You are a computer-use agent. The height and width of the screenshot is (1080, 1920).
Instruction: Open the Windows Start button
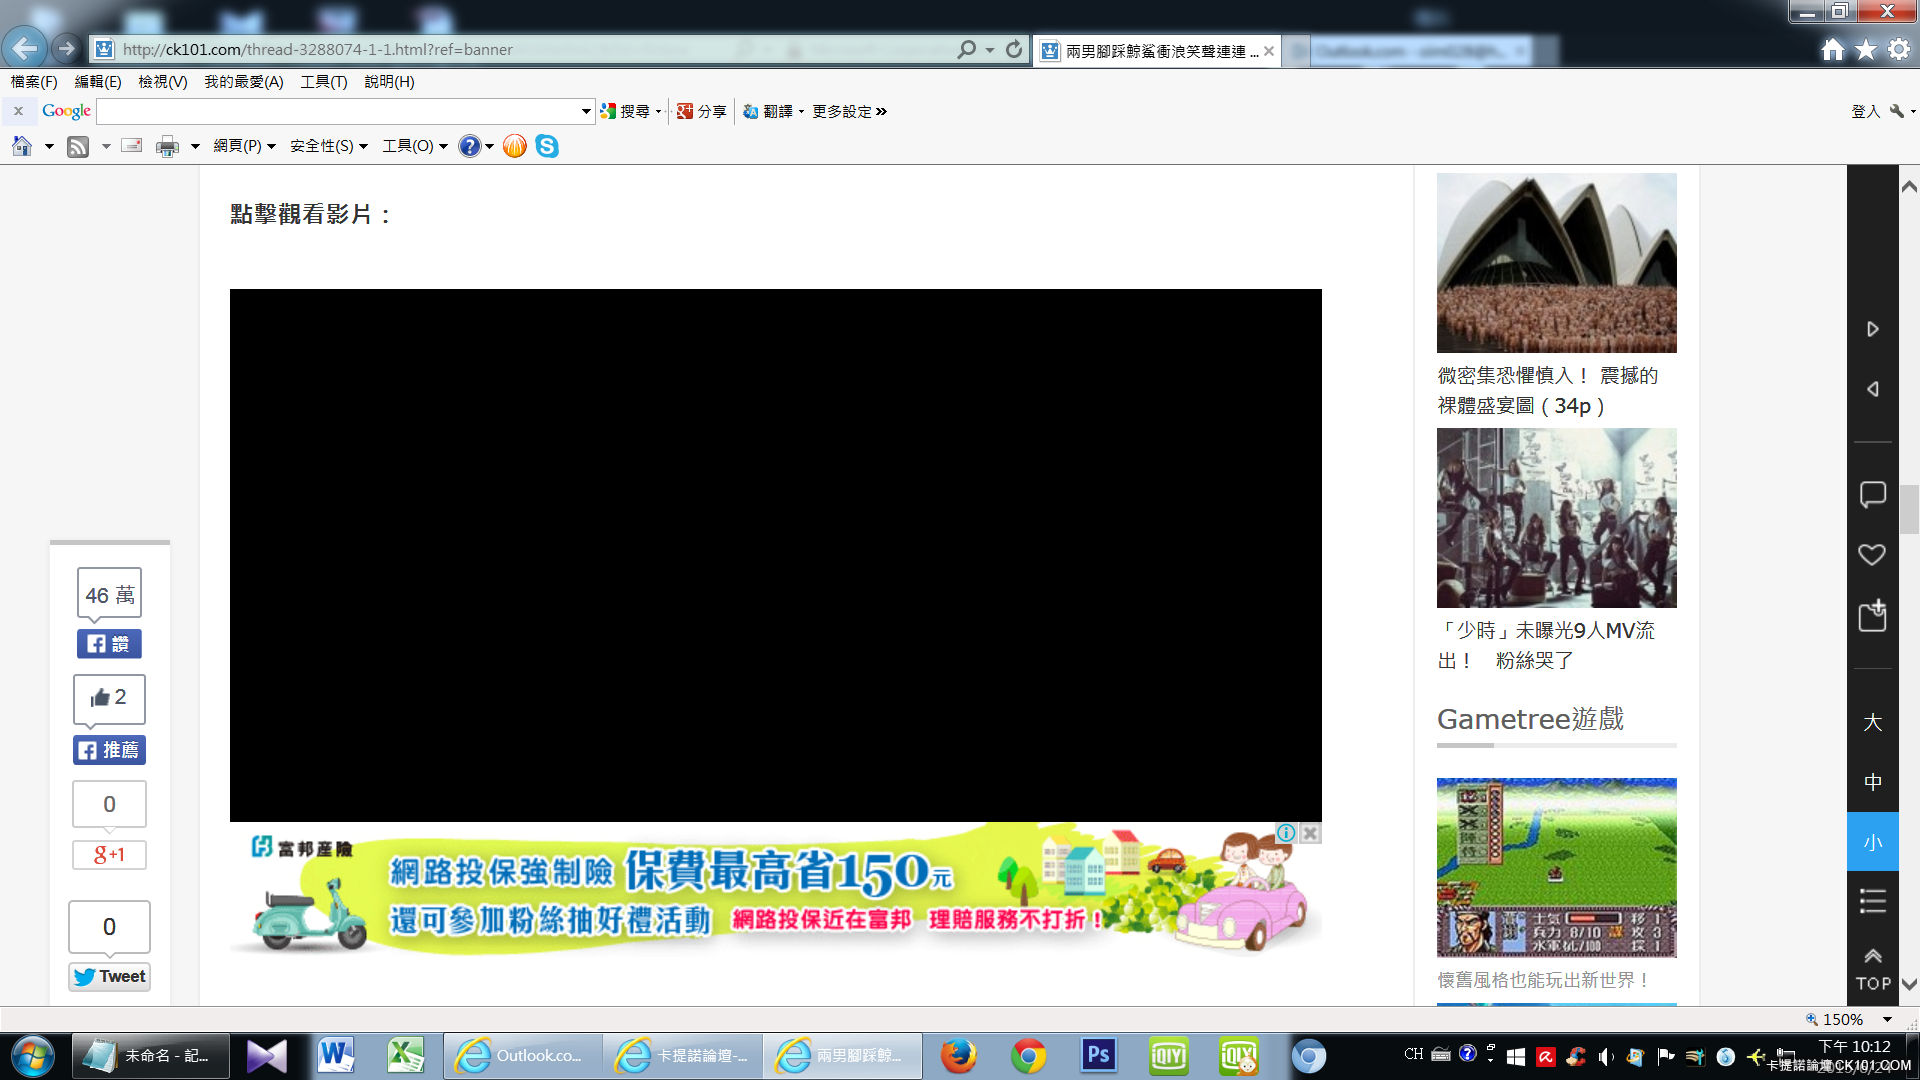(x=33, y=1056)
